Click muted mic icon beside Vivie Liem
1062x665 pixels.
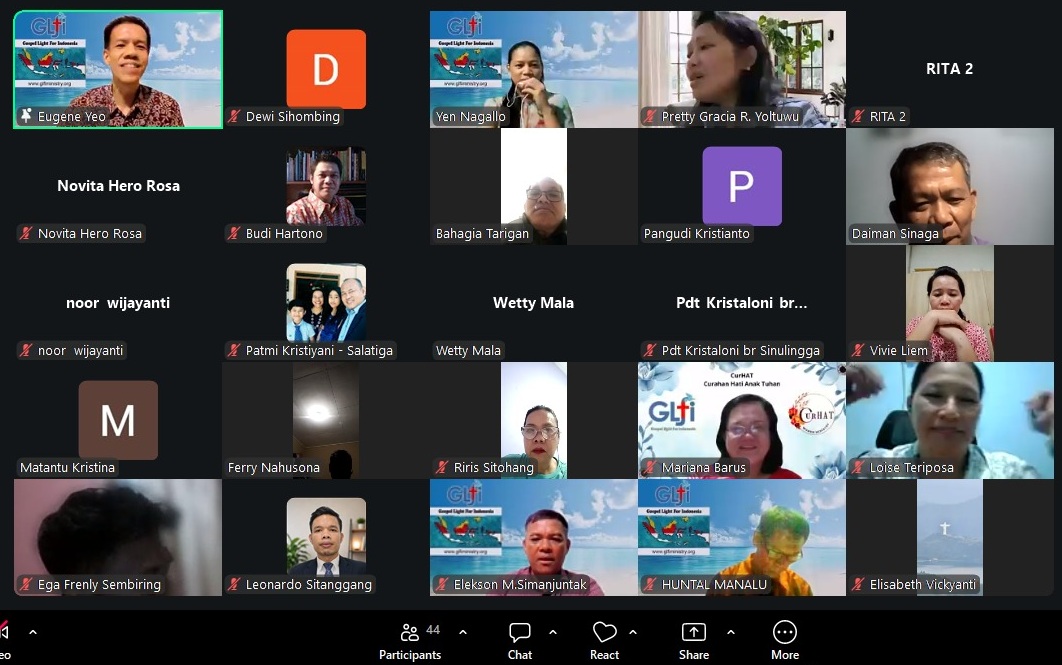tap(858, 351)
